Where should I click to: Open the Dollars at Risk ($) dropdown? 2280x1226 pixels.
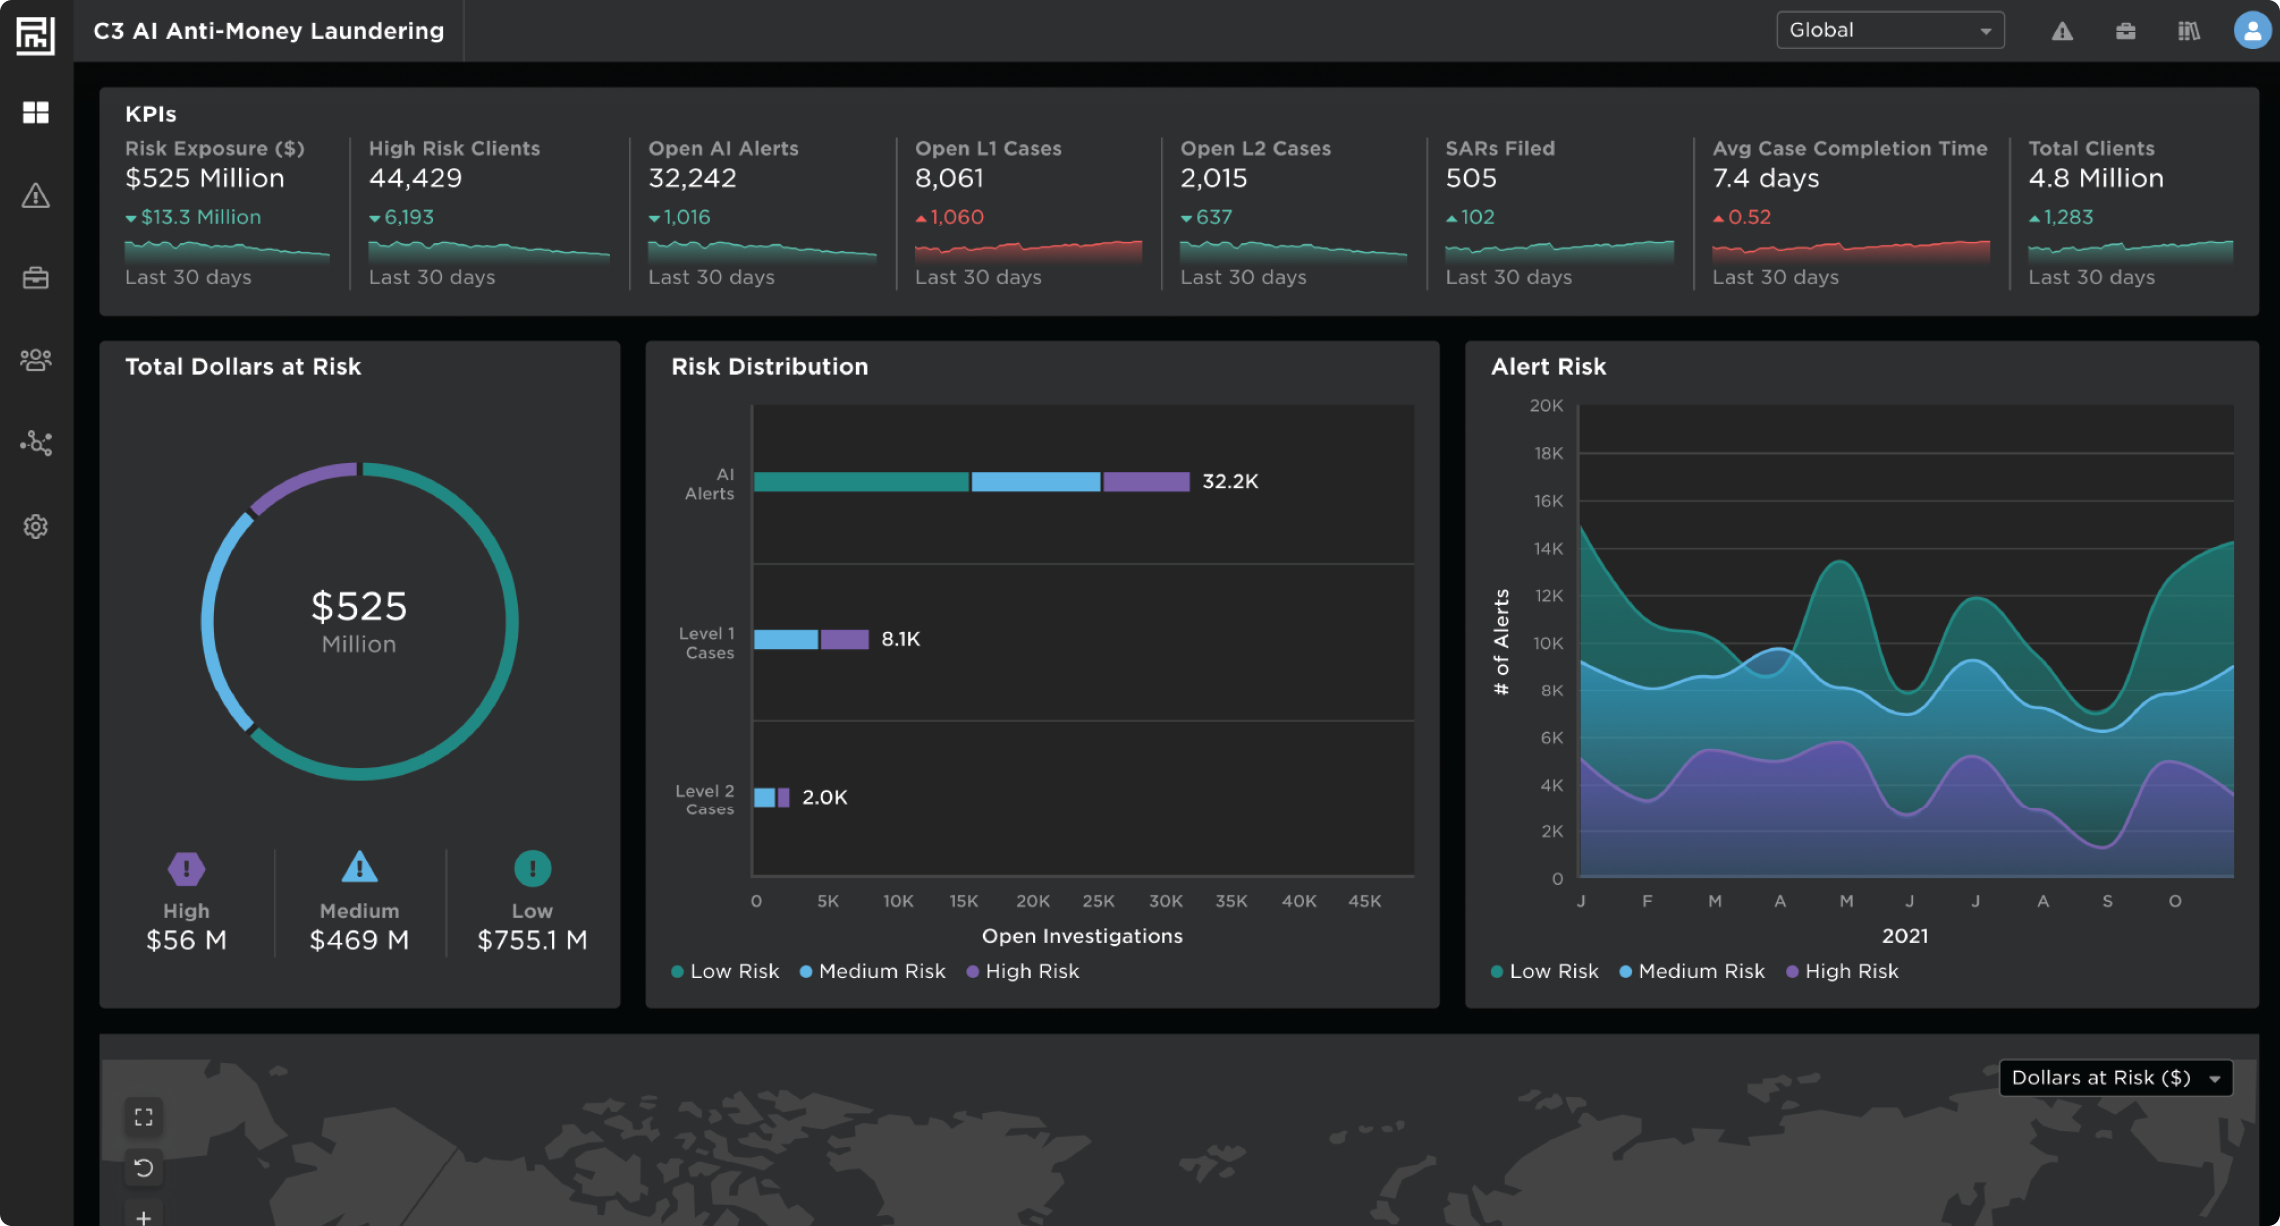click(2115, 1078)
